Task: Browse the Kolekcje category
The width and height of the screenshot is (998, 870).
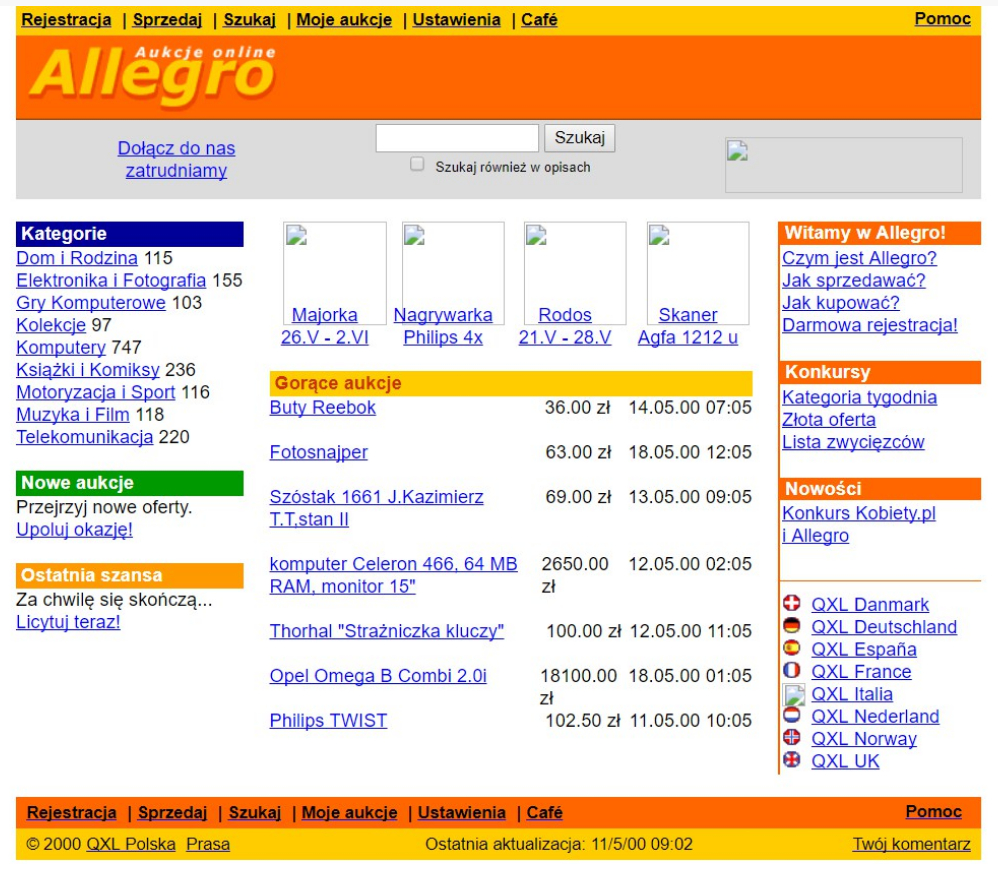Action: [51, 325]
